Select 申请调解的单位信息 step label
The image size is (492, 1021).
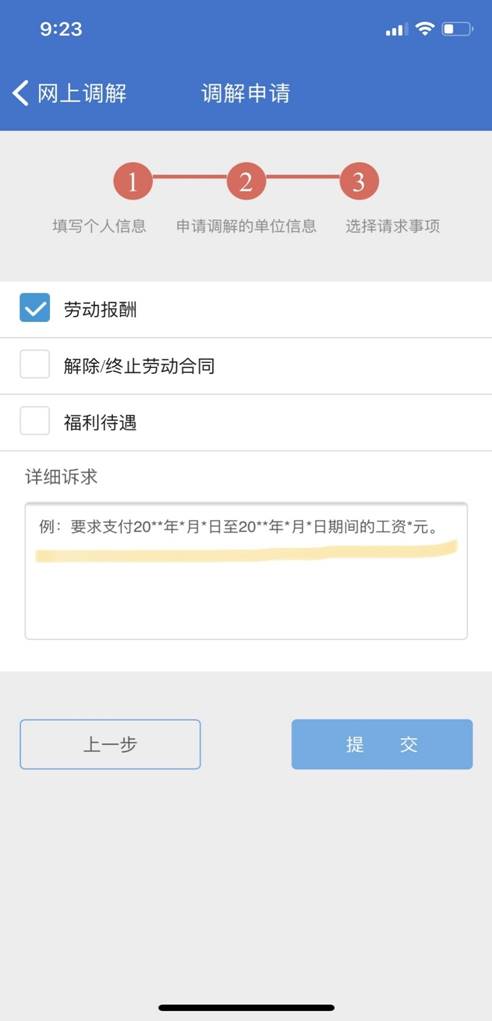tap(247, 226)
